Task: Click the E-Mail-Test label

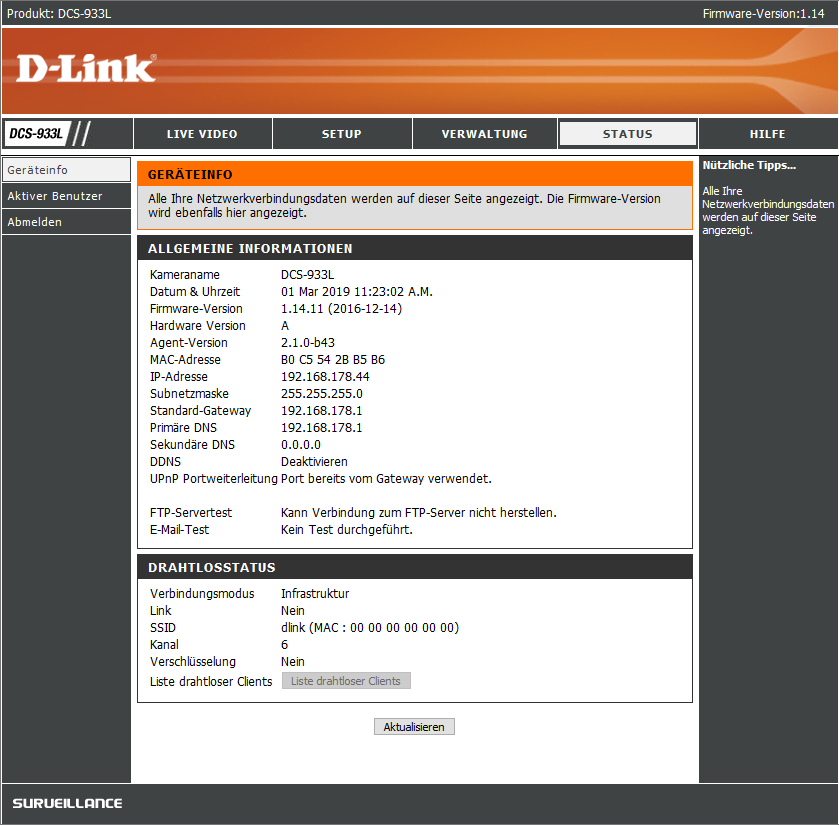Action: (179, 530)
